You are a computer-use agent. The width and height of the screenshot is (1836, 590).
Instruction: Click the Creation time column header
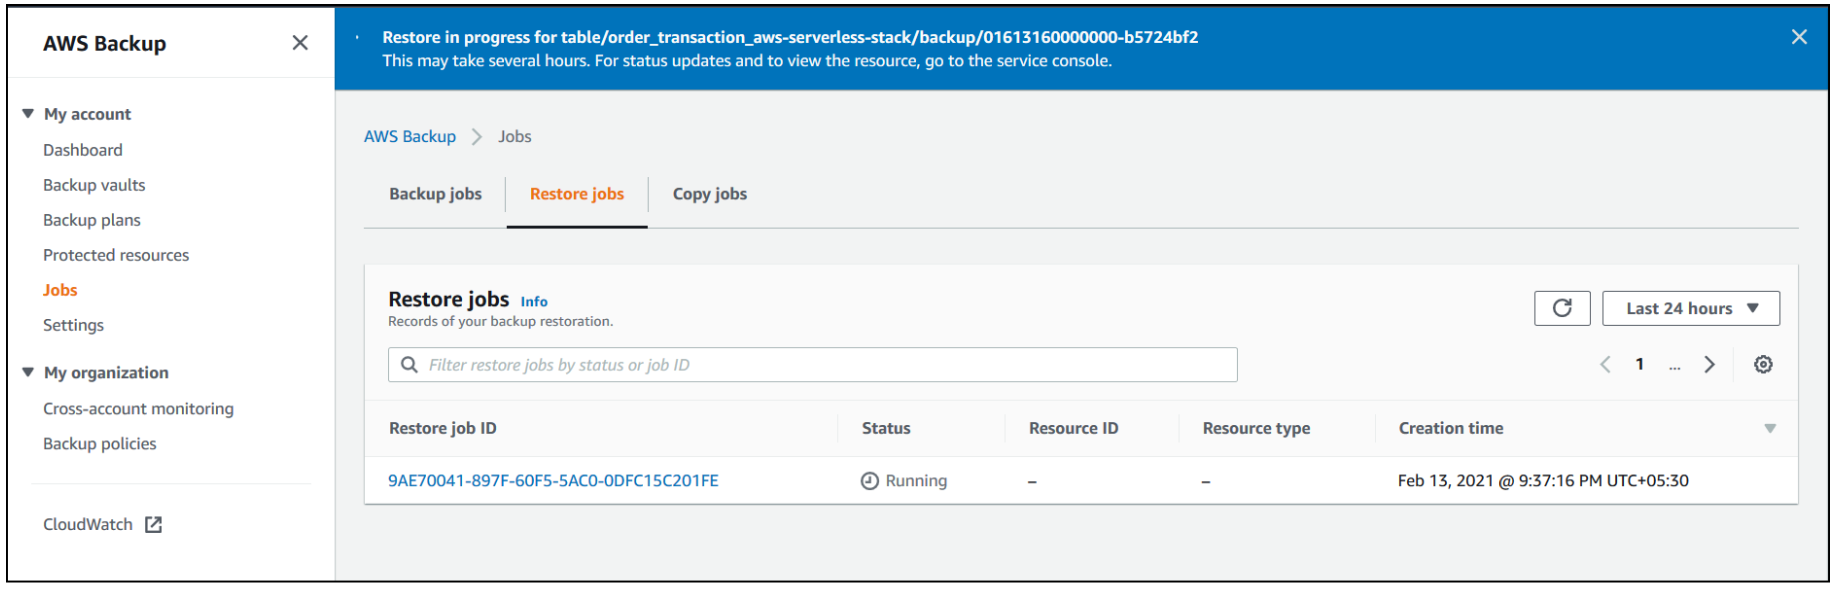1451,428
